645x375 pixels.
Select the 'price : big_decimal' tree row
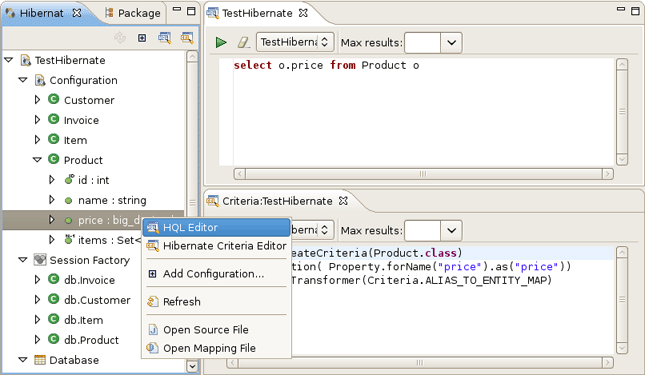(94, 220)
